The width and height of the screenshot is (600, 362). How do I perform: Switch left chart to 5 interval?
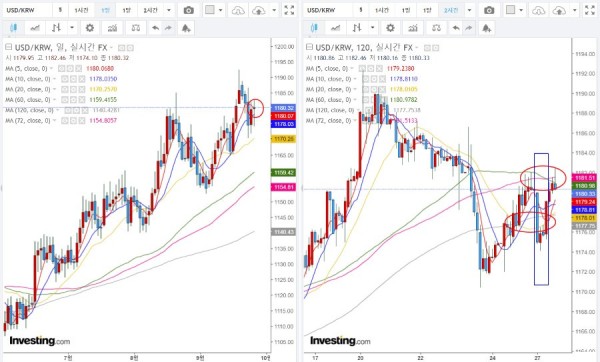(60, 10)
